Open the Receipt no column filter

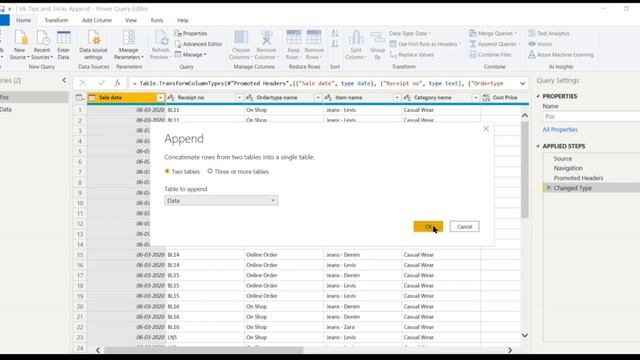tap(239, 98)
